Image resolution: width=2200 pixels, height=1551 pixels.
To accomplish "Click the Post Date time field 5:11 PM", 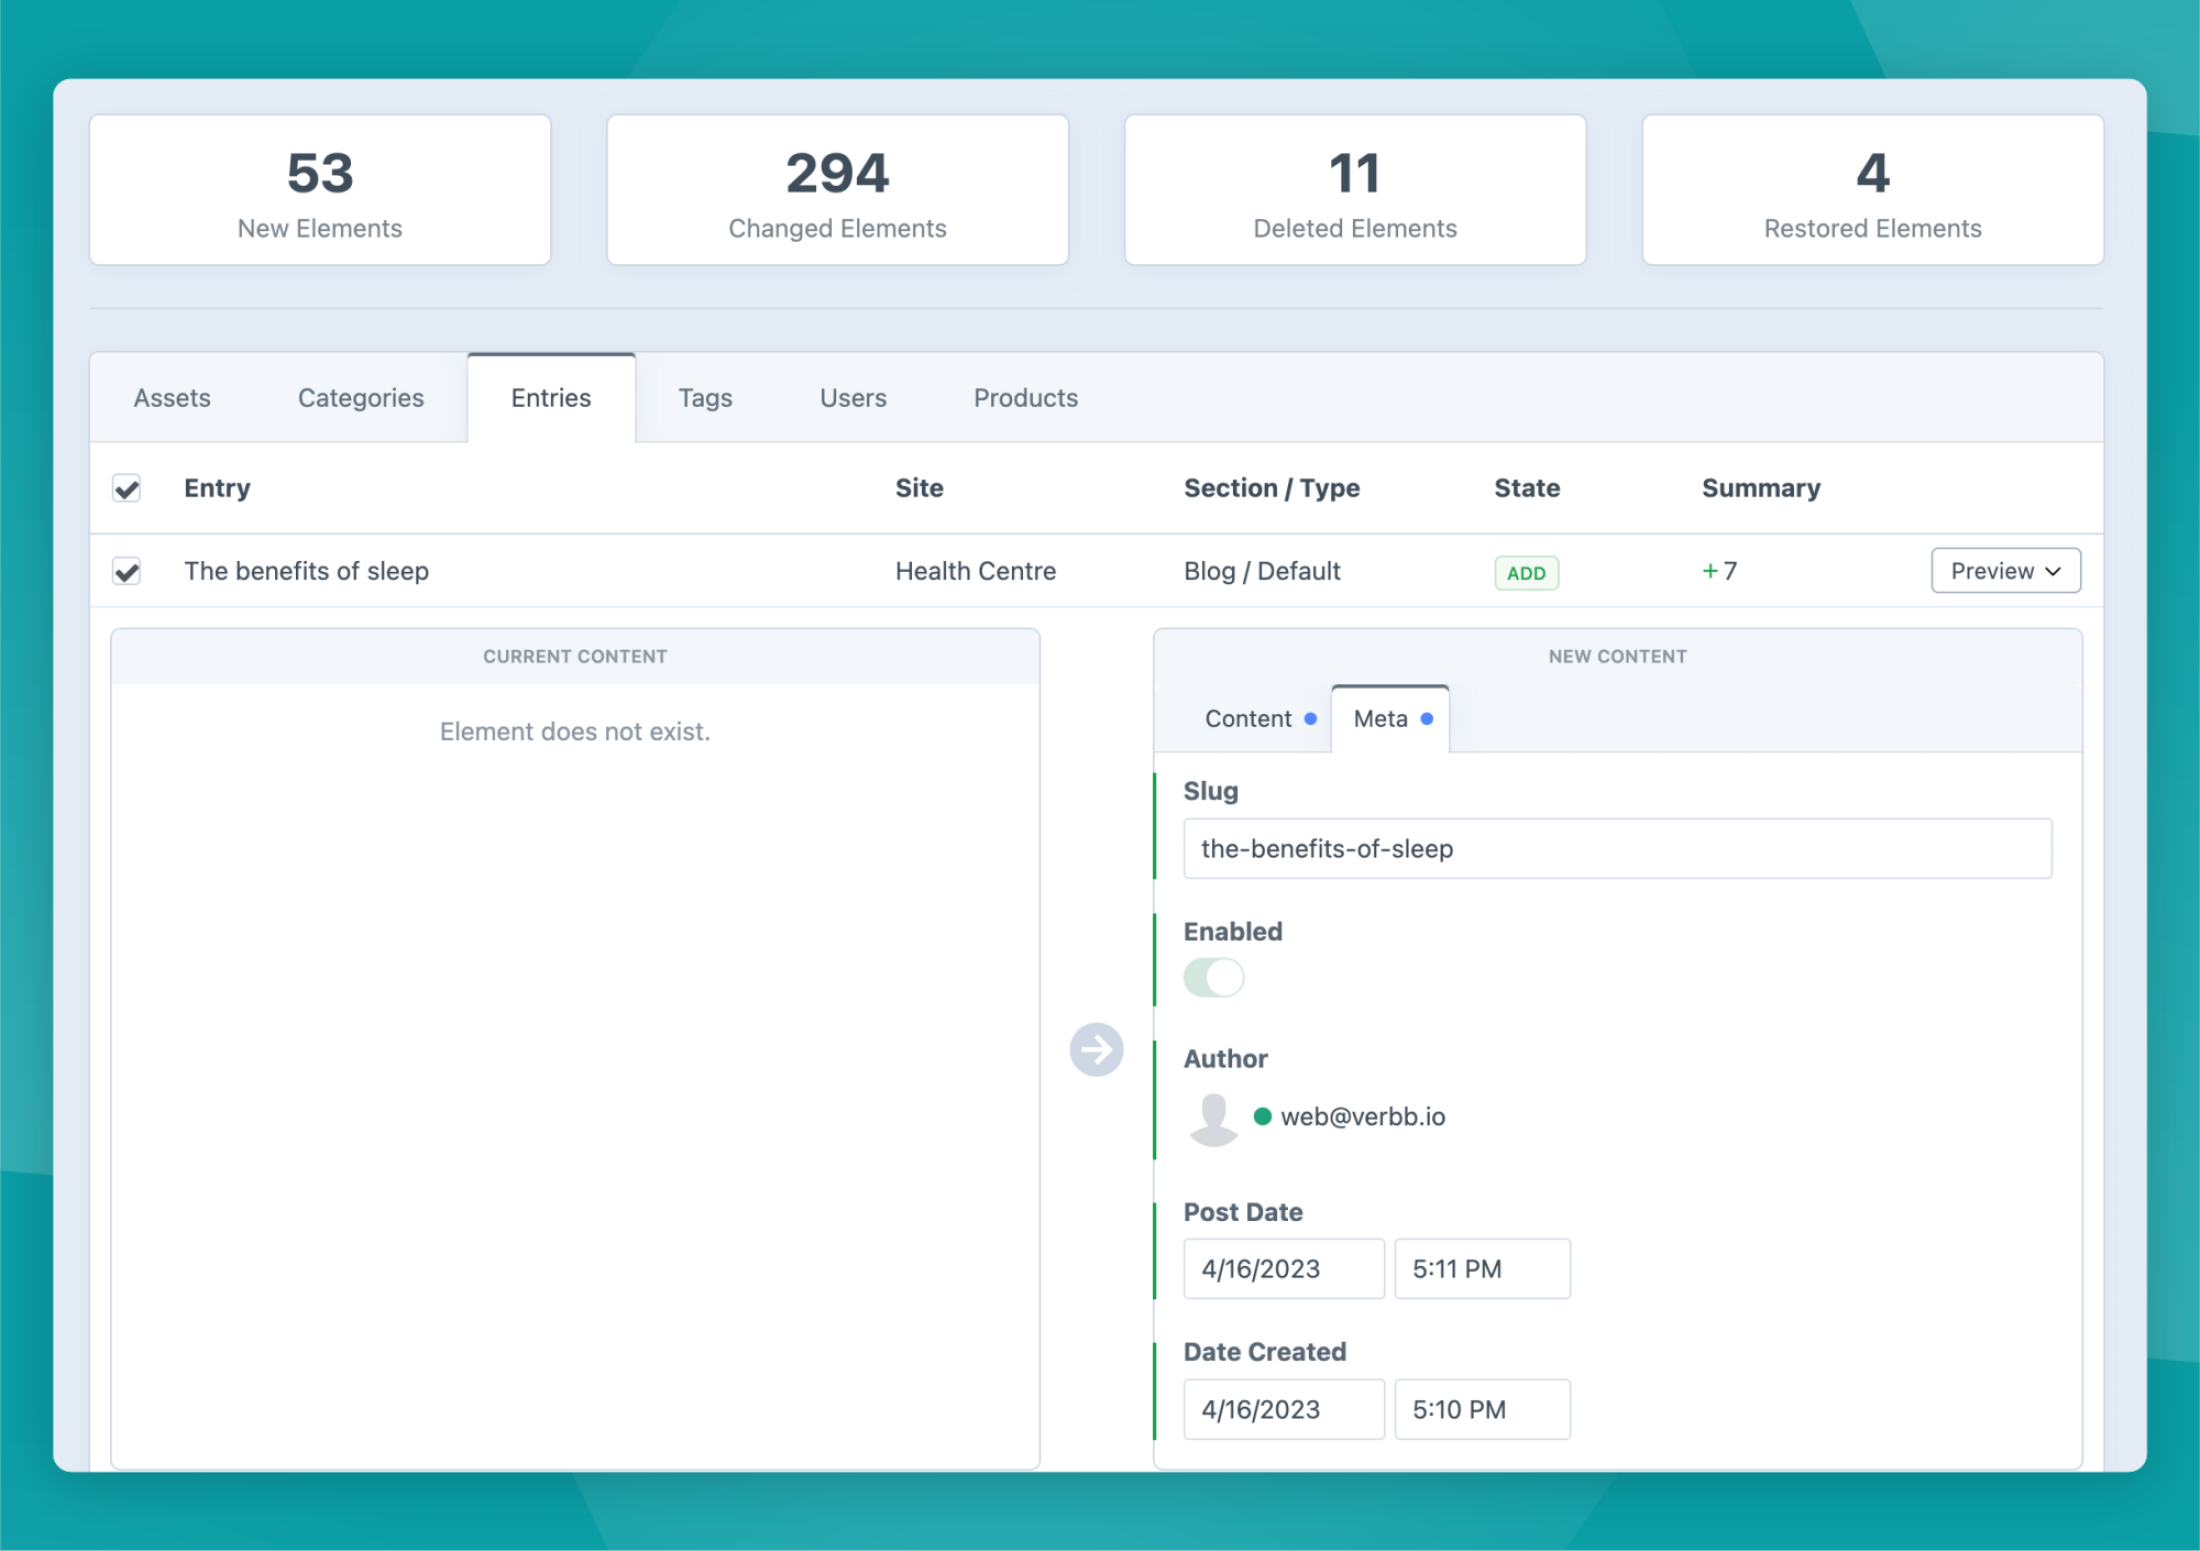I will click(x=1481, y=1269).
